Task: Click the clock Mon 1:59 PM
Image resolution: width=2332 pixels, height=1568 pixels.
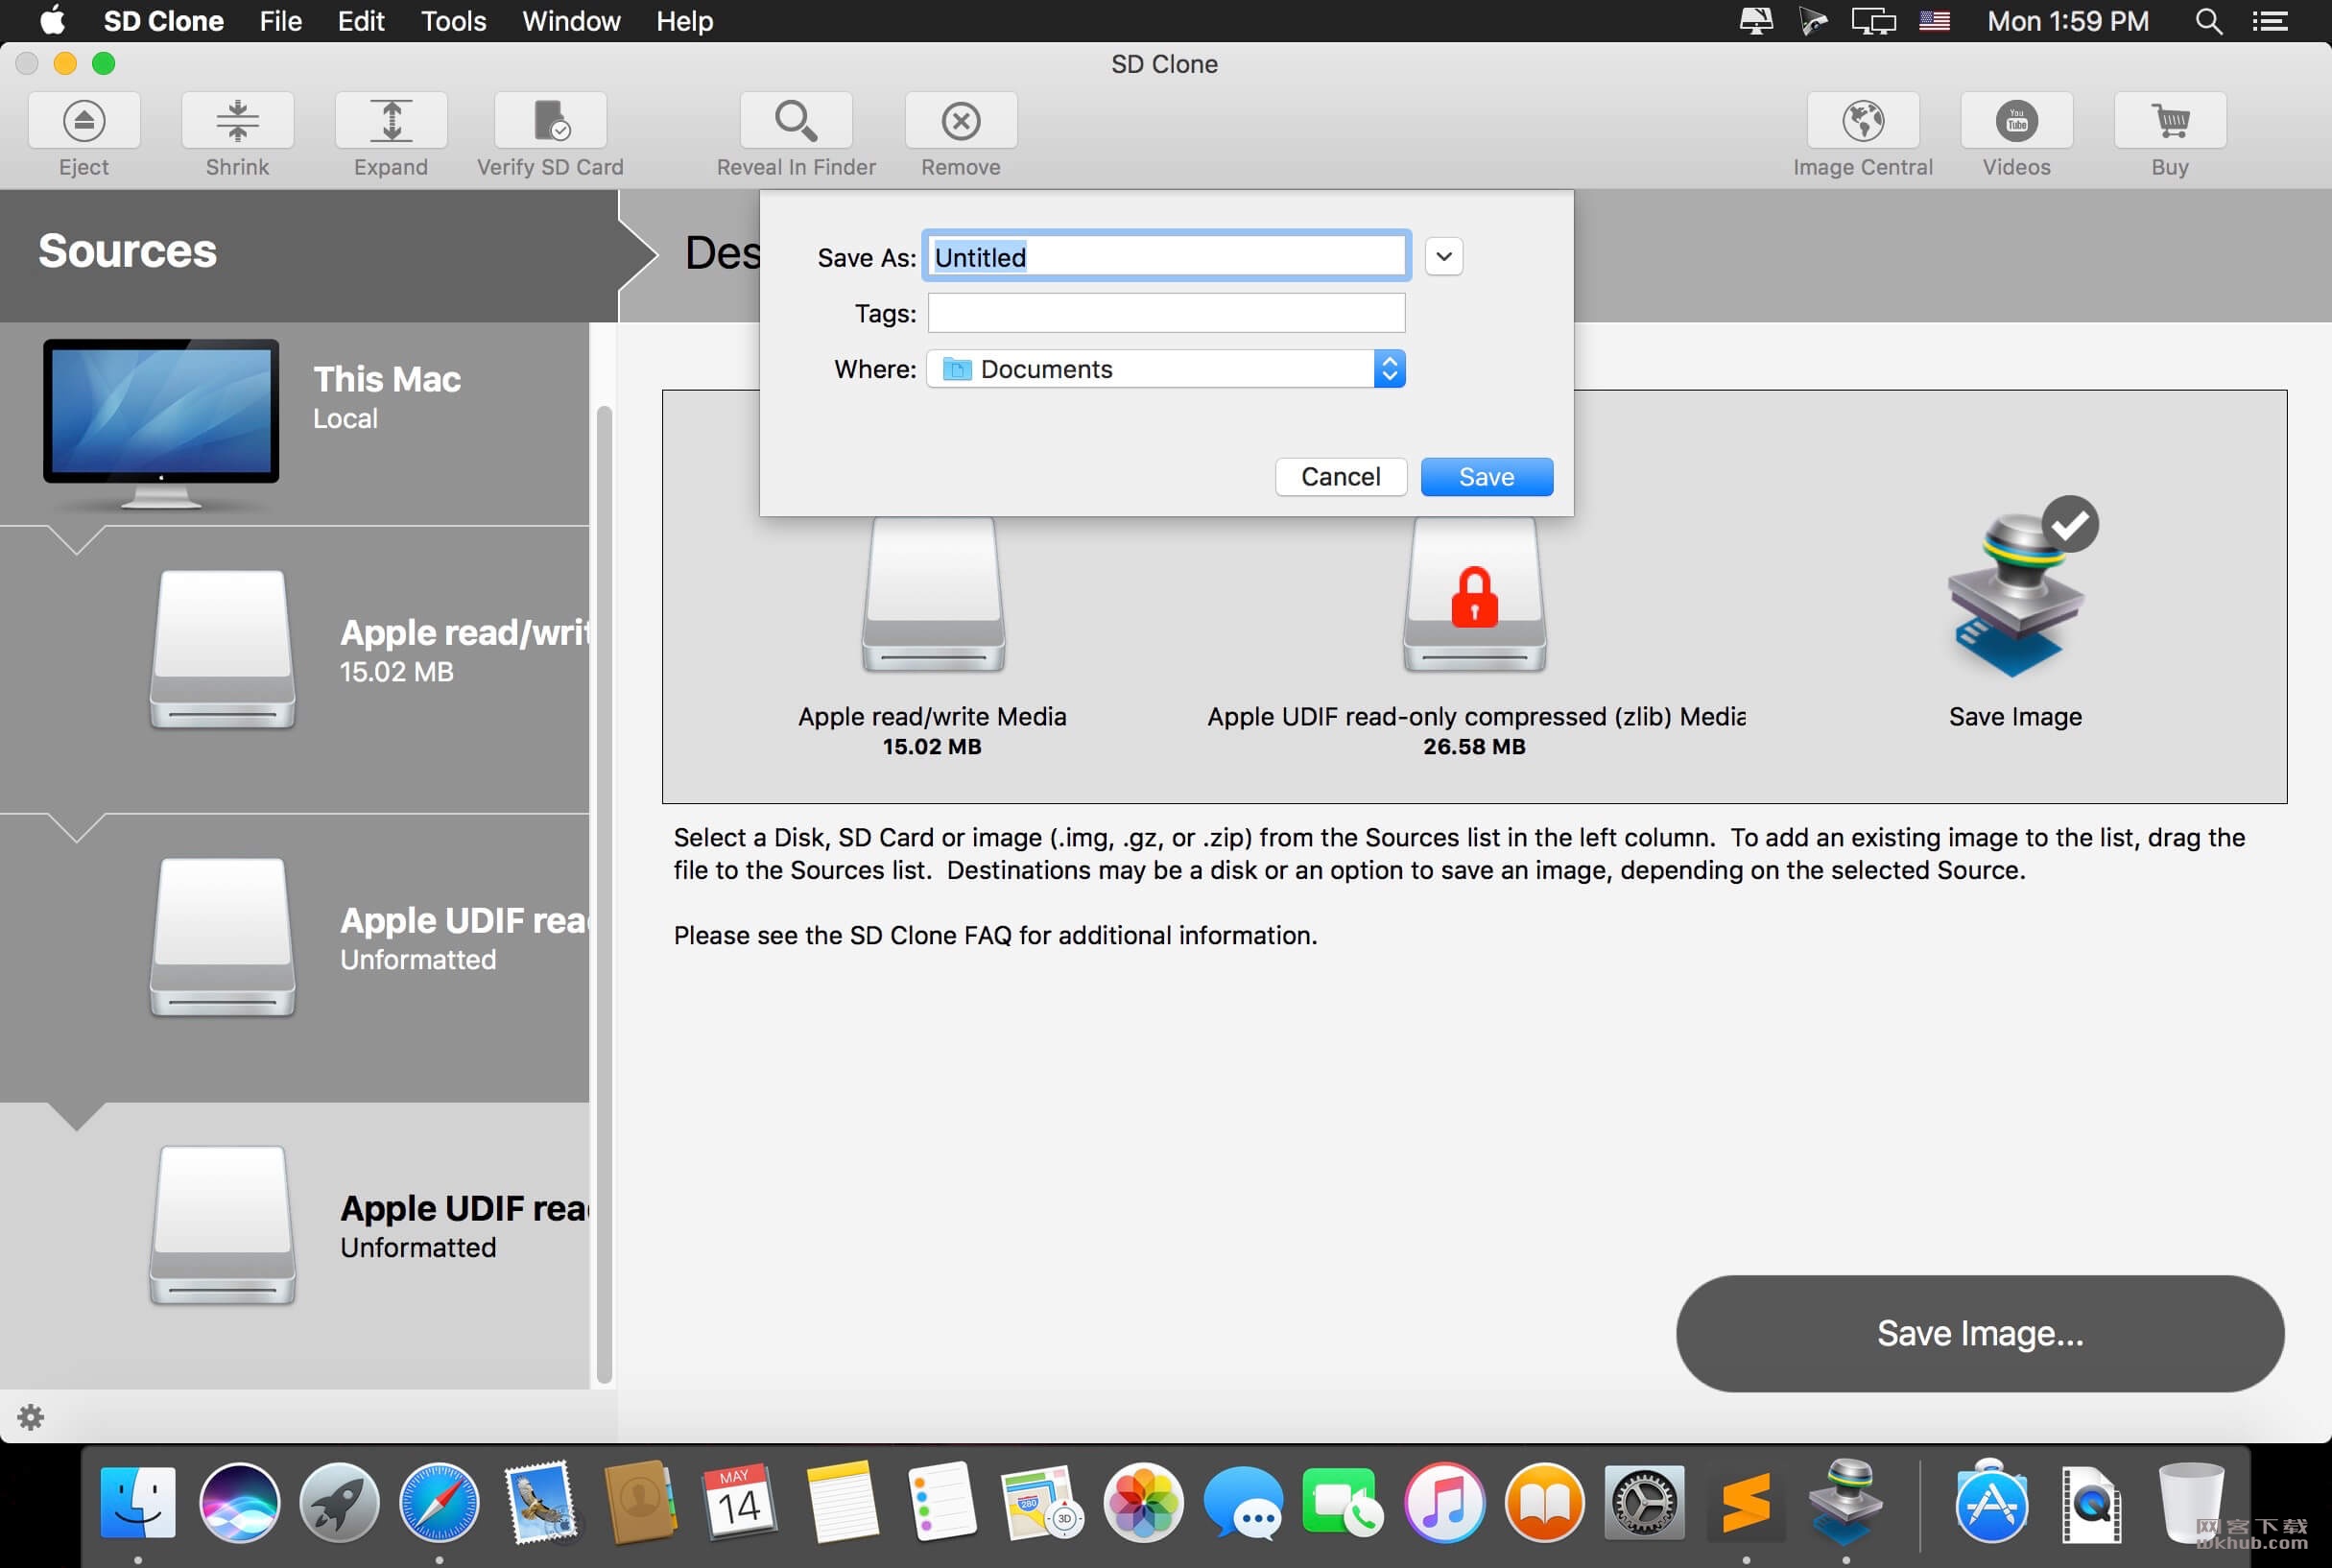Action: pyautogui.click(x=2068, y=21)
